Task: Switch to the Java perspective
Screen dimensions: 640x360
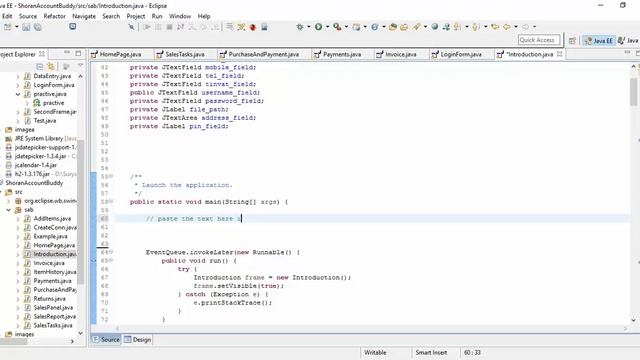Action: (628, 40)
